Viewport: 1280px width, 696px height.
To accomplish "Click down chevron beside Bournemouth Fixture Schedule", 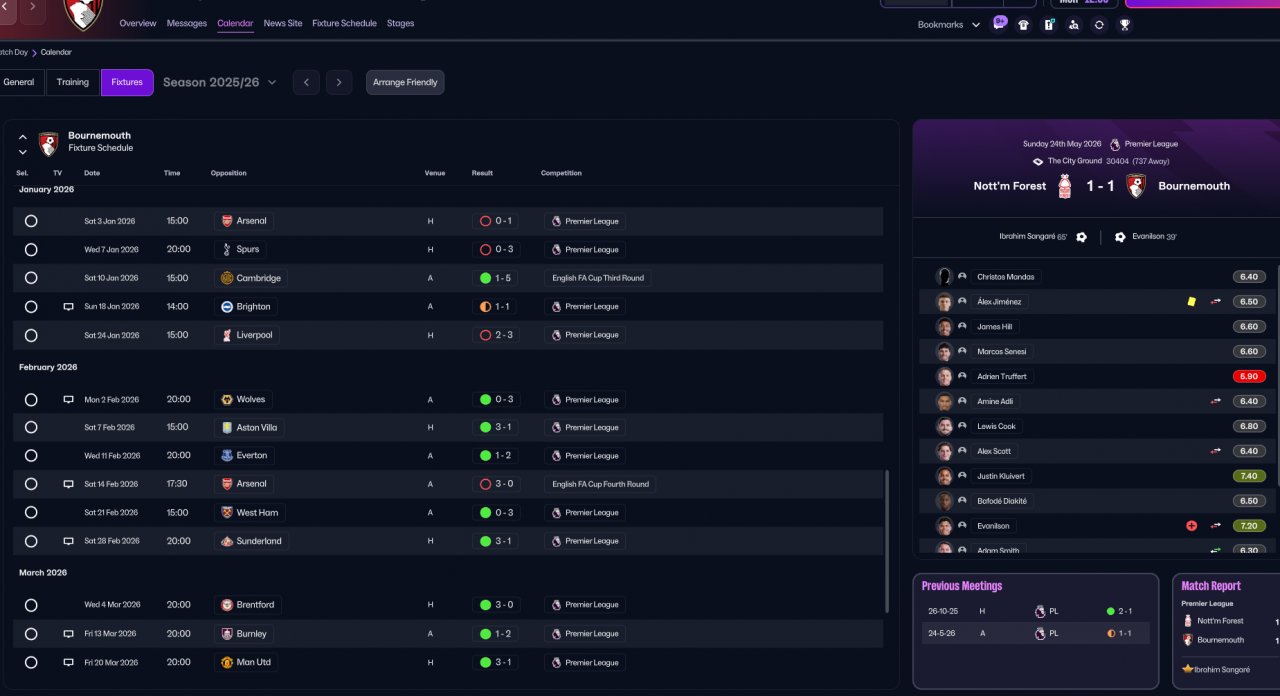I will (x=23, y=152).
